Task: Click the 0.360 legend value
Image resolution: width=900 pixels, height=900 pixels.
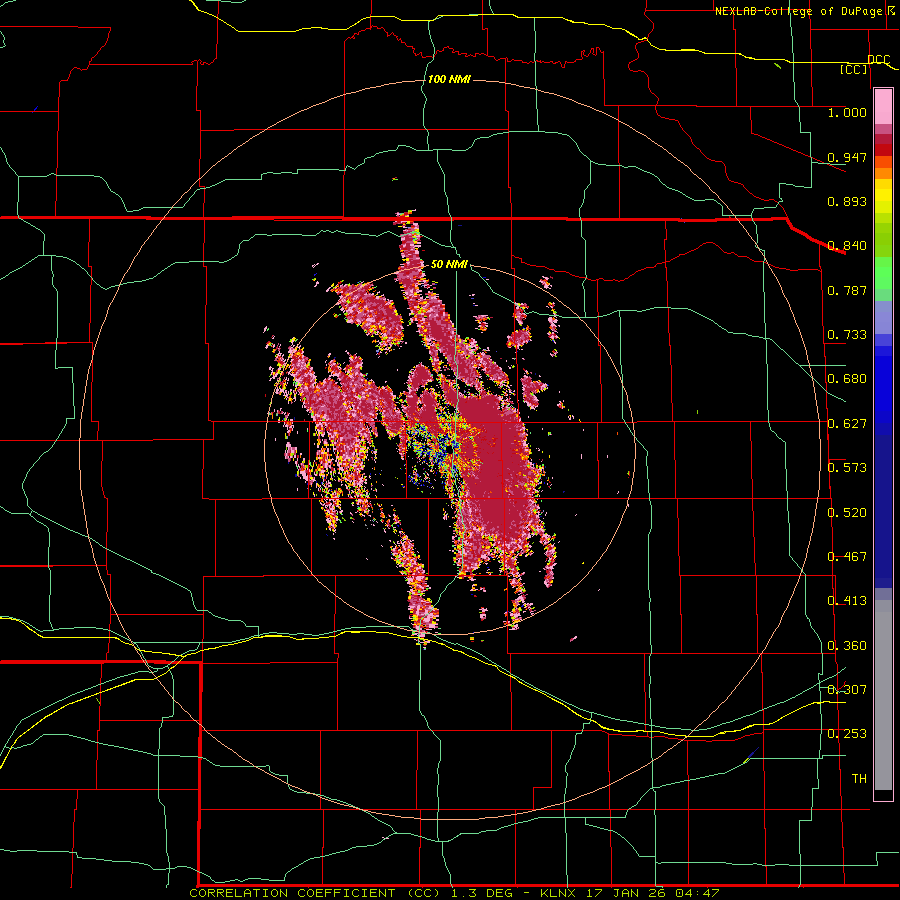Action: (847, 646)
